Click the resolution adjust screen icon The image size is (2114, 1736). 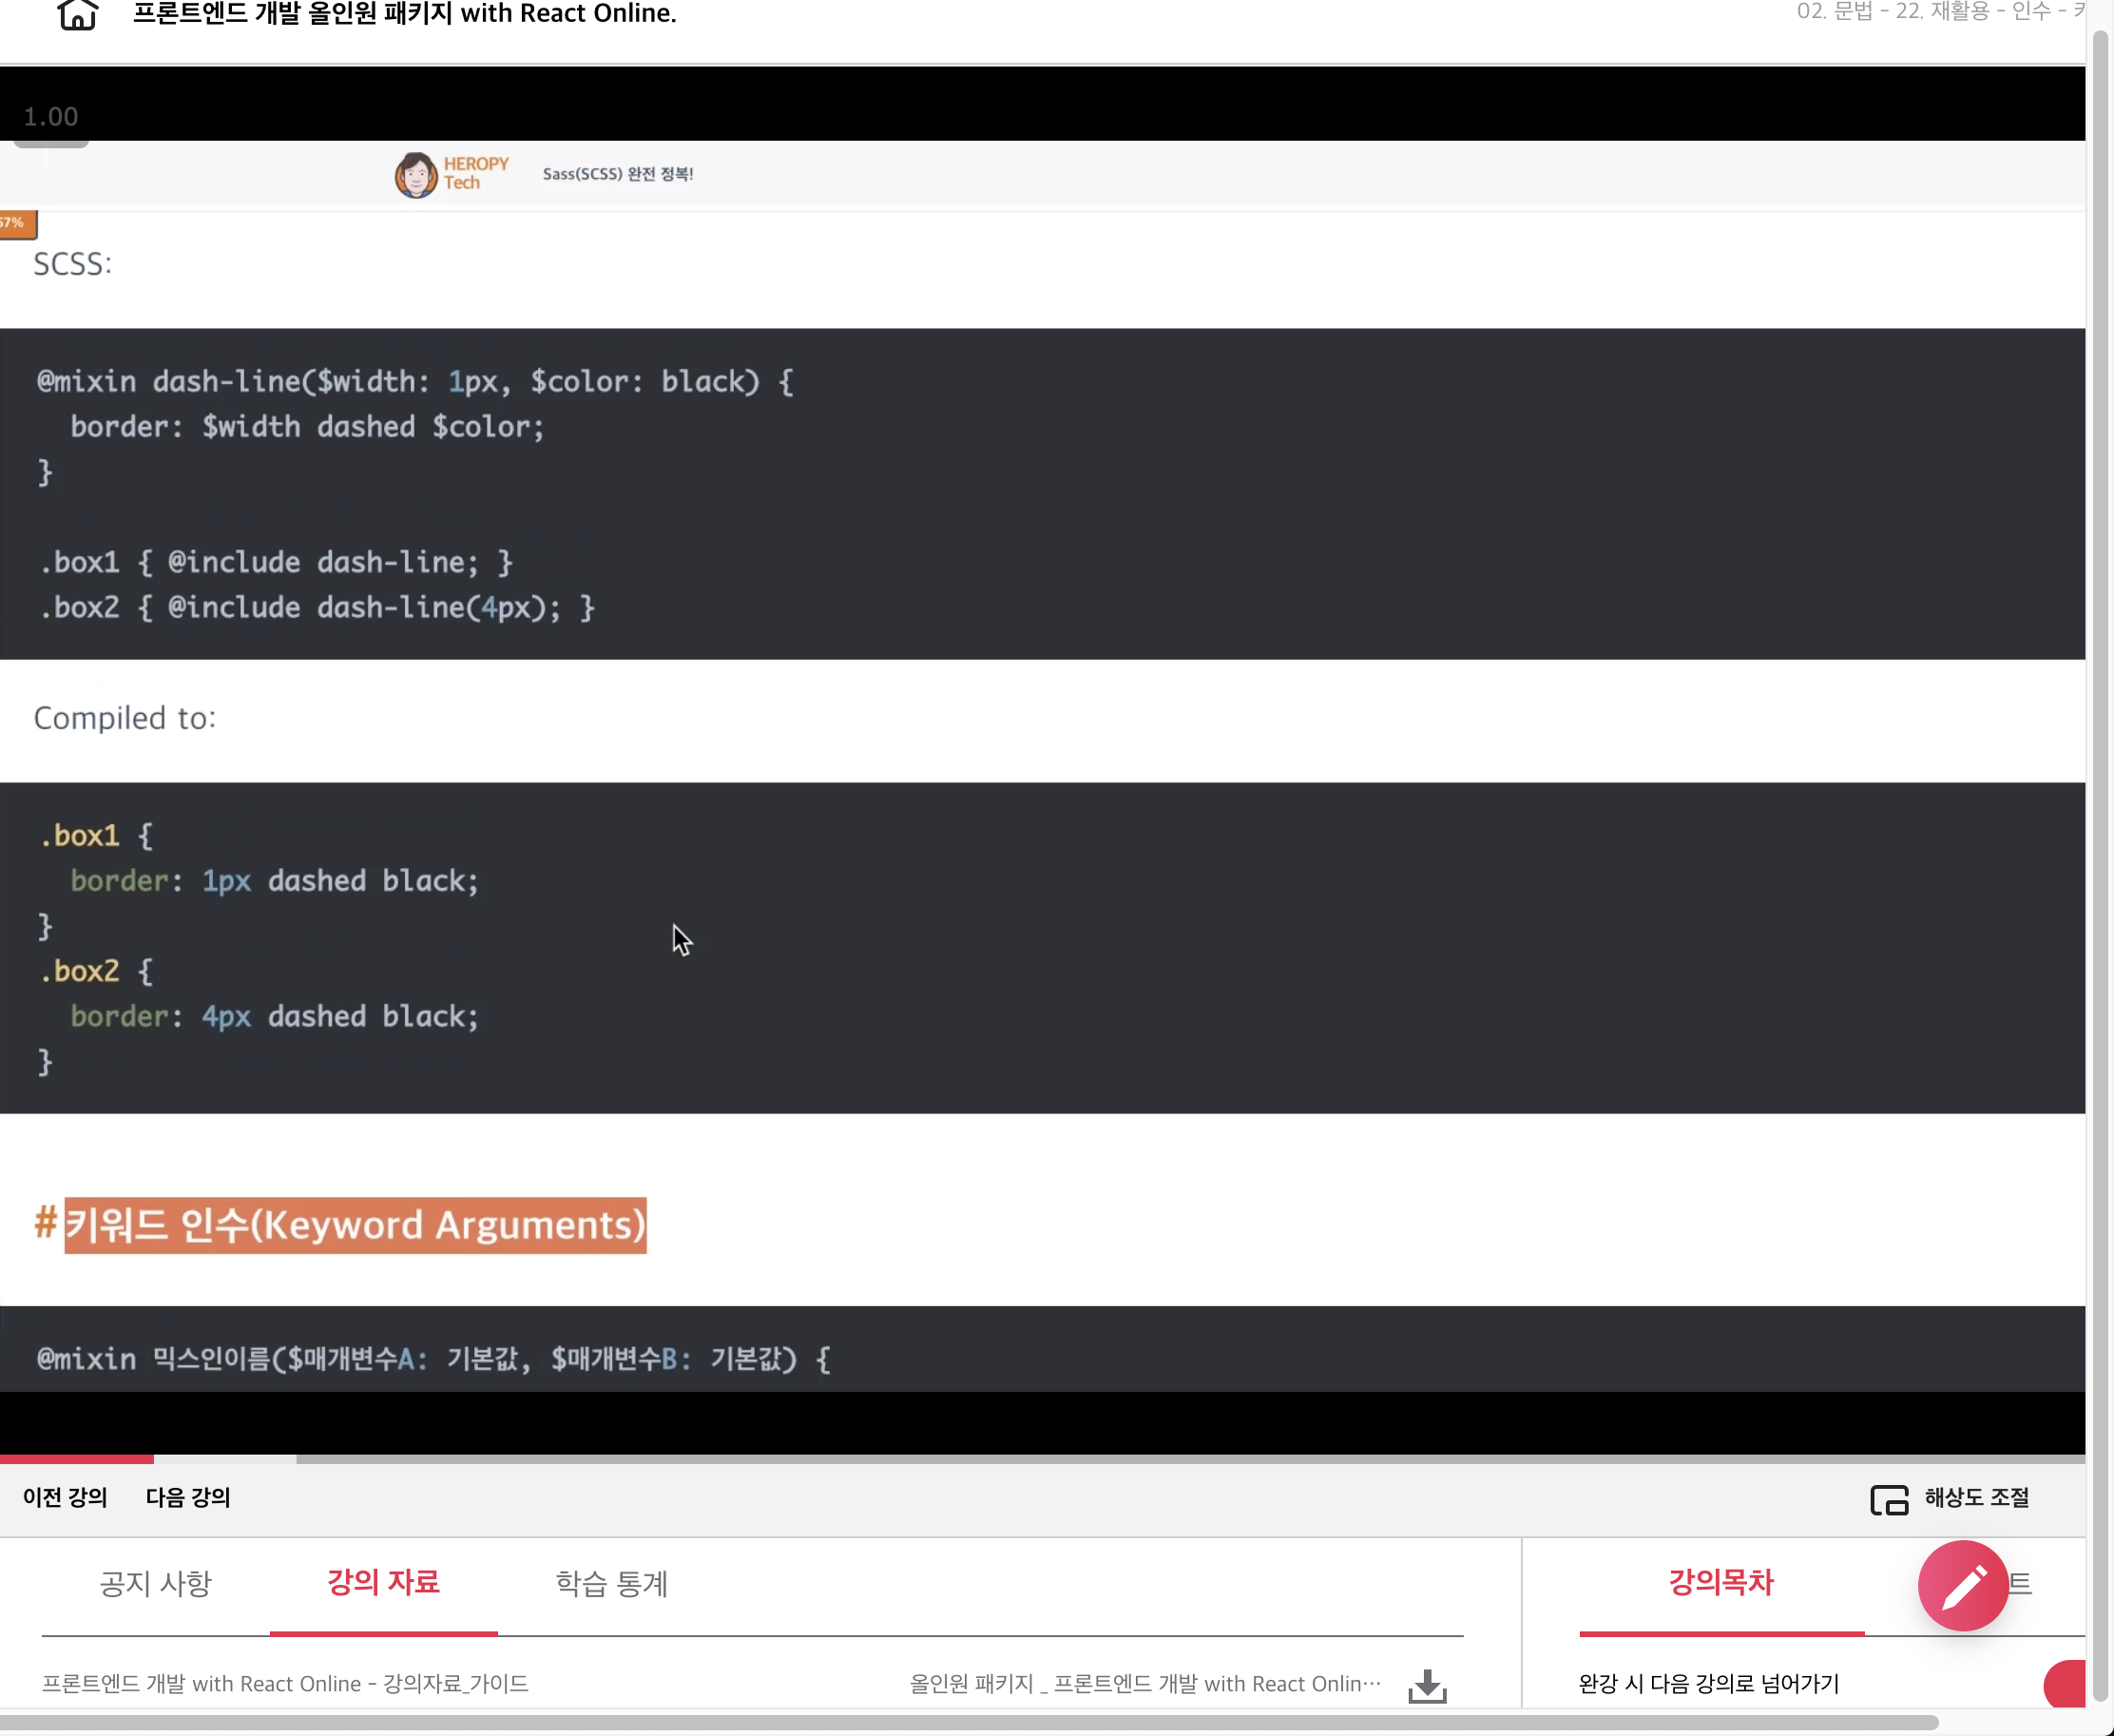pos(1888,1499)
